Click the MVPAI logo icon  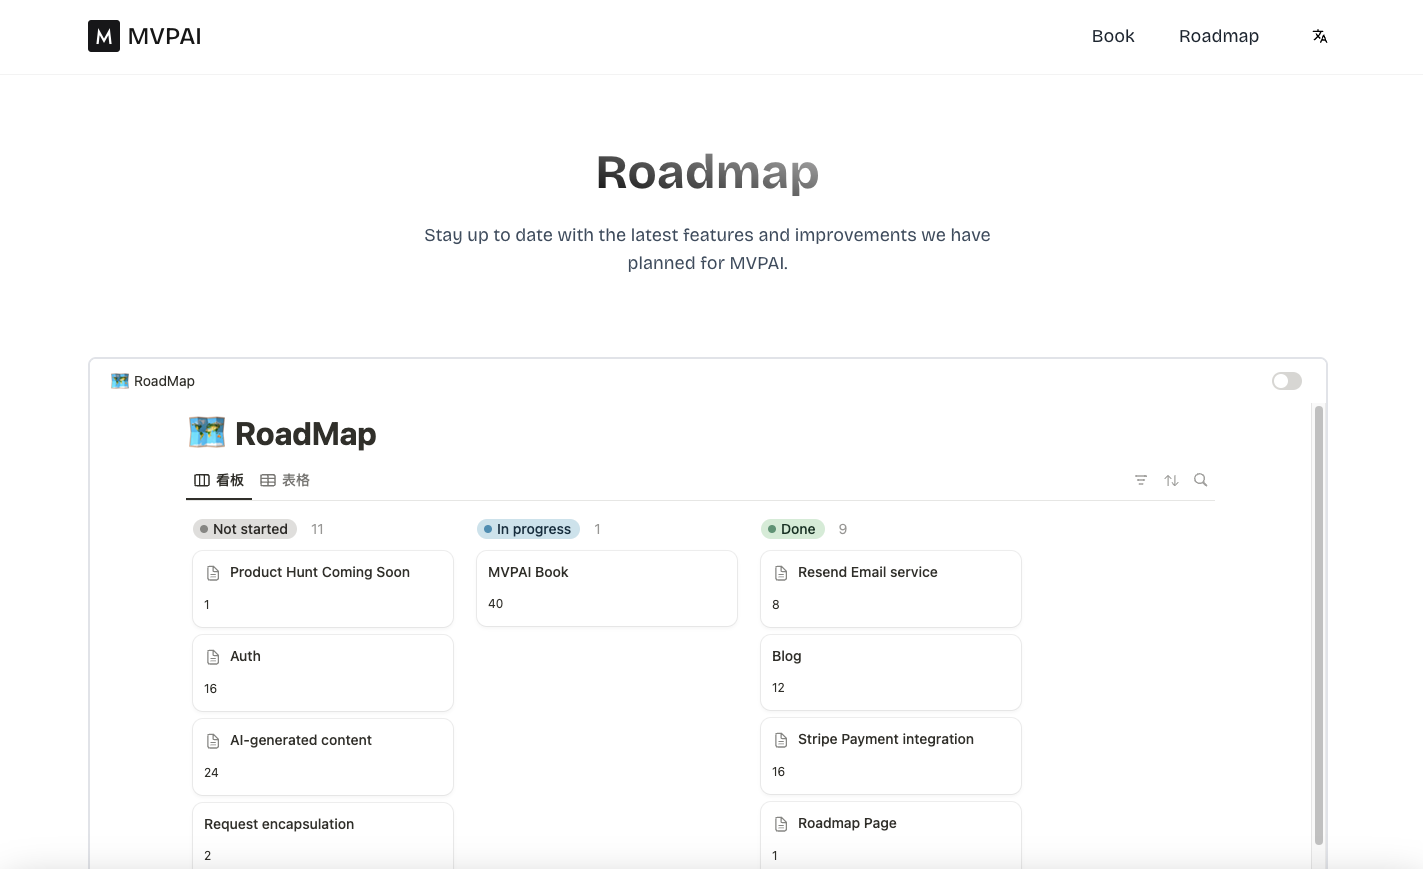coord(104,36)
